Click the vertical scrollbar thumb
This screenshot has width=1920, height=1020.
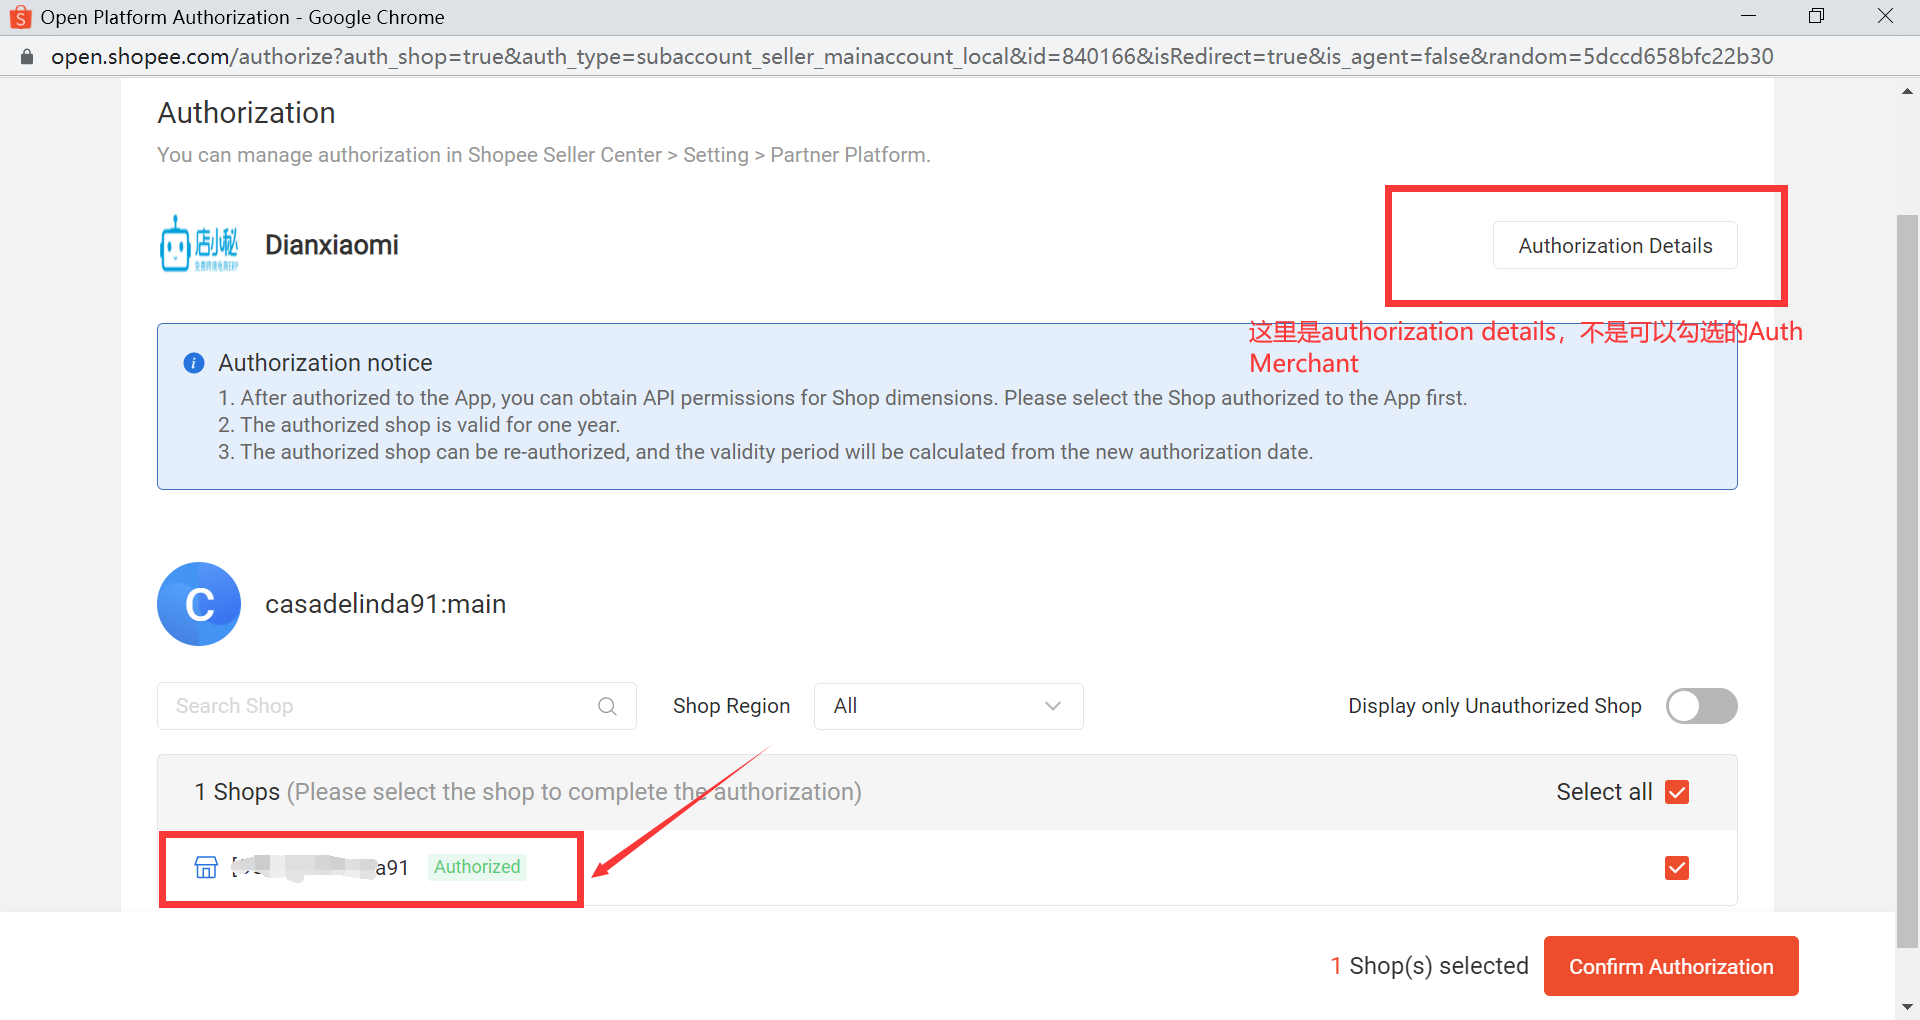[x=1907, y=580]
